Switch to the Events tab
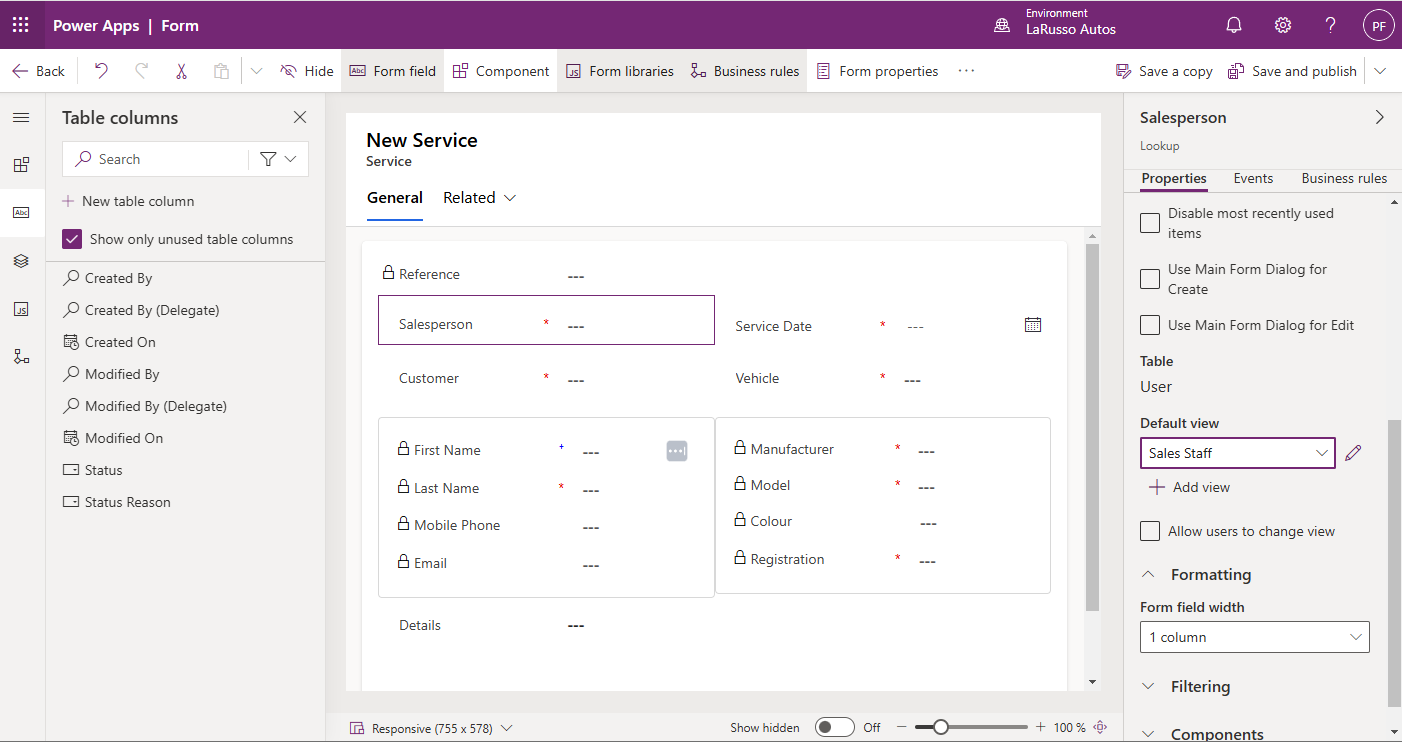 pos(1253,178)
